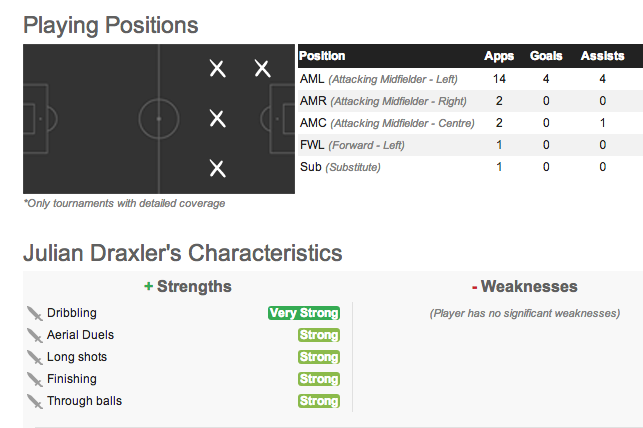The height and width of the screenshot is (428, 643).
Task: Click the sword icon beside Through balls
Action: click(35, 402)
